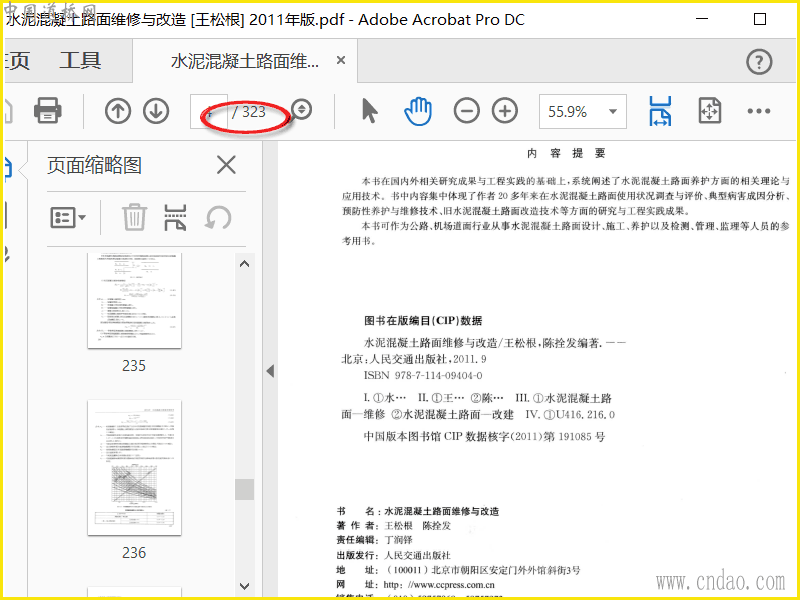This screenshot has width=800, height=600.
Task: Select page 236 thumbnail
Action: [x=134, y=467]
